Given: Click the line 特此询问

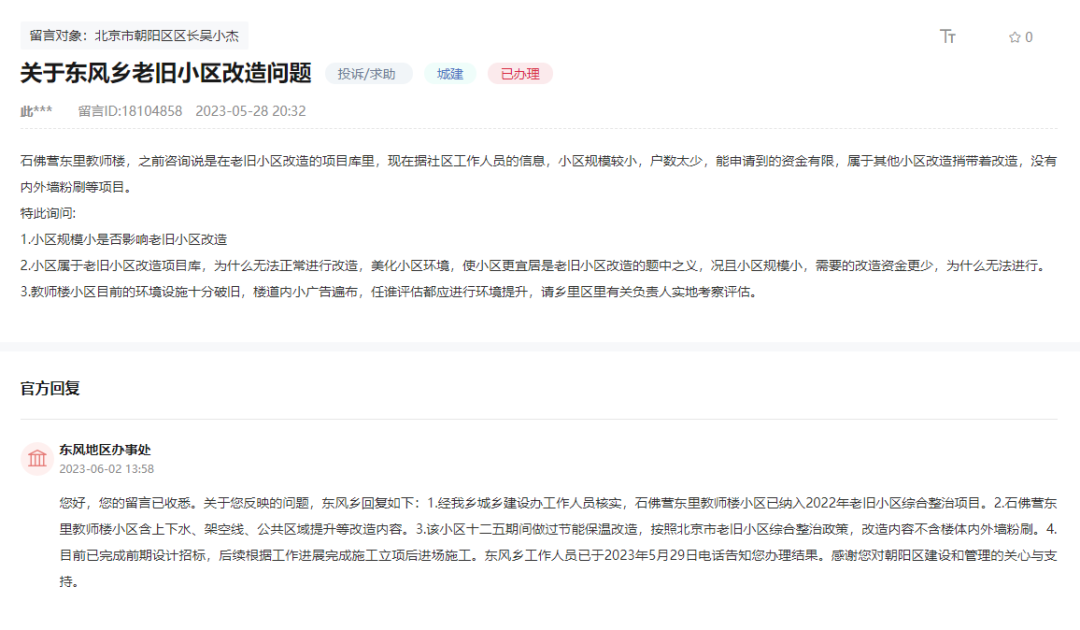Looking at the screenshot, I should [48, 214].
